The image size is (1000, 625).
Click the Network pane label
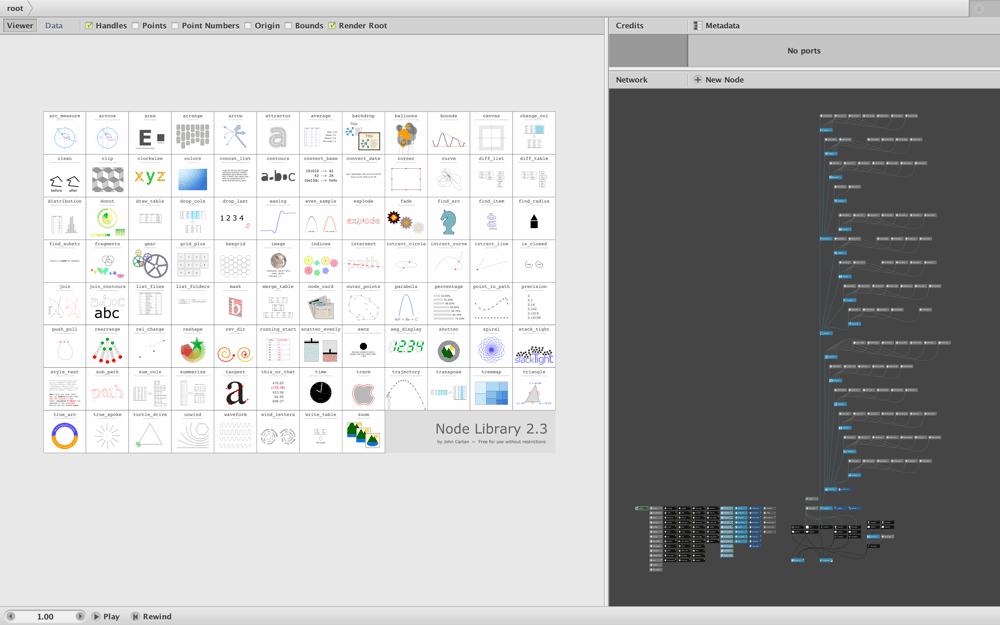tap(631, 80)
